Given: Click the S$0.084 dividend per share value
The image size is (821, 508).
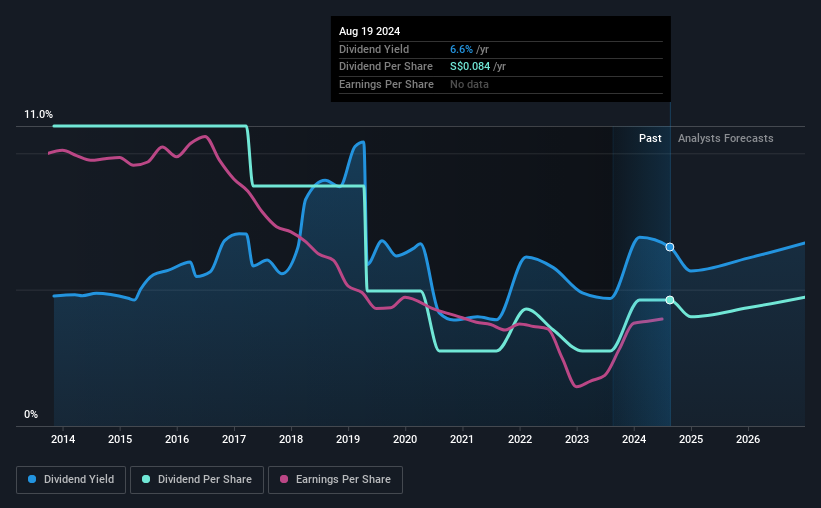Looking at the screenshot, I should (470, 67).
